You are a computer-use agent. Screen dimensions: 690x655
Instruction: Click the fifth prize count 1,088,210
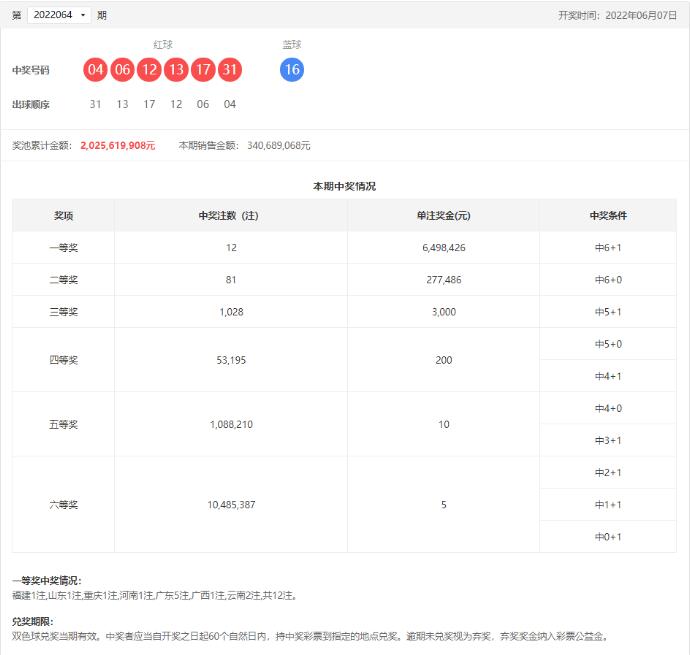(231, 424)
